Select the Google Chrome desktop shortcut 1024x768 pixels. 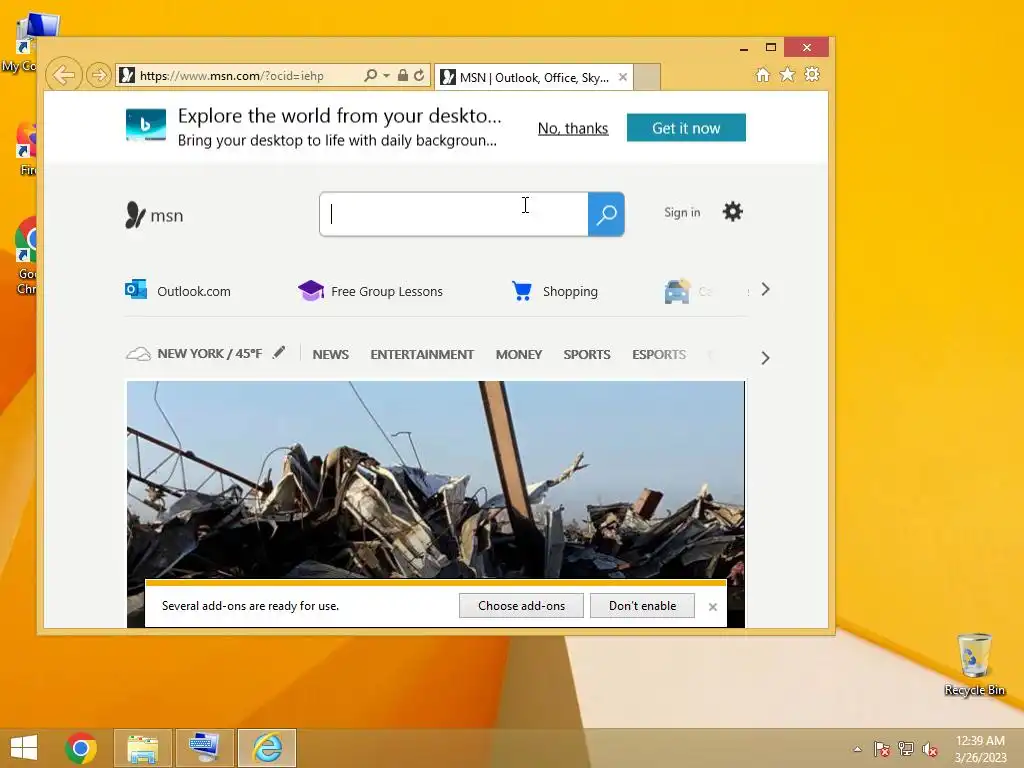pyautogui.click(x=26, y=255)
